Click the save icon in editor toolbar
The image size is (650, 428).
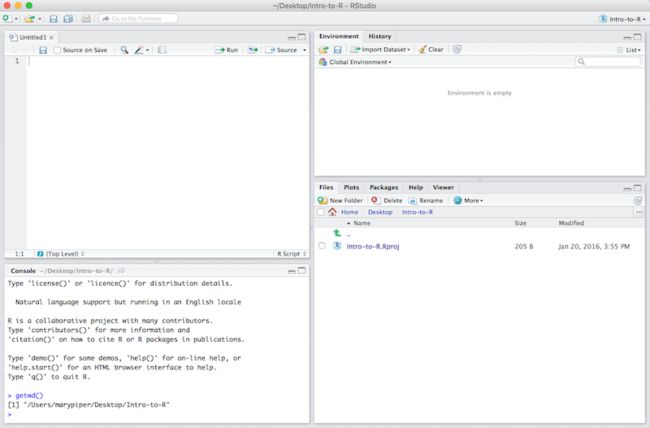(43, 50)
